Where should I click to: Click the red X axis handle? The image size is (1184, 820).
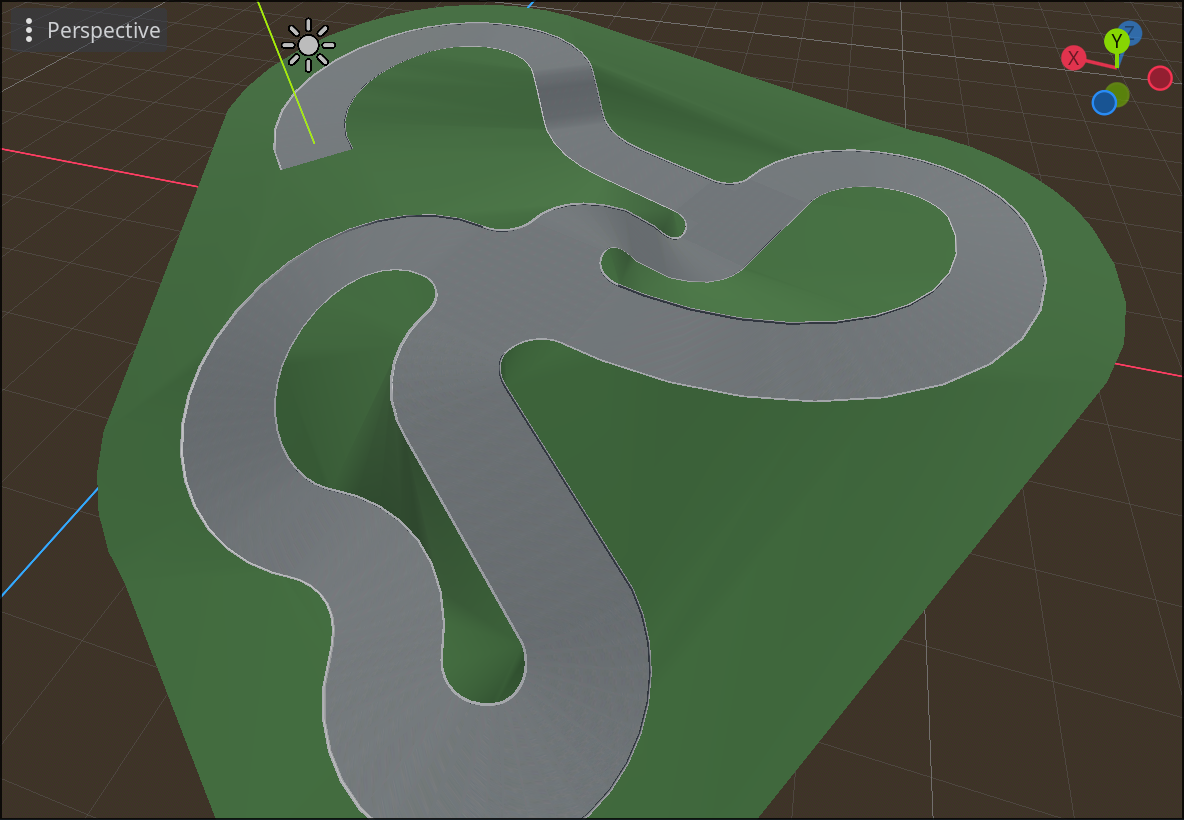click(x=1073, y=58)
